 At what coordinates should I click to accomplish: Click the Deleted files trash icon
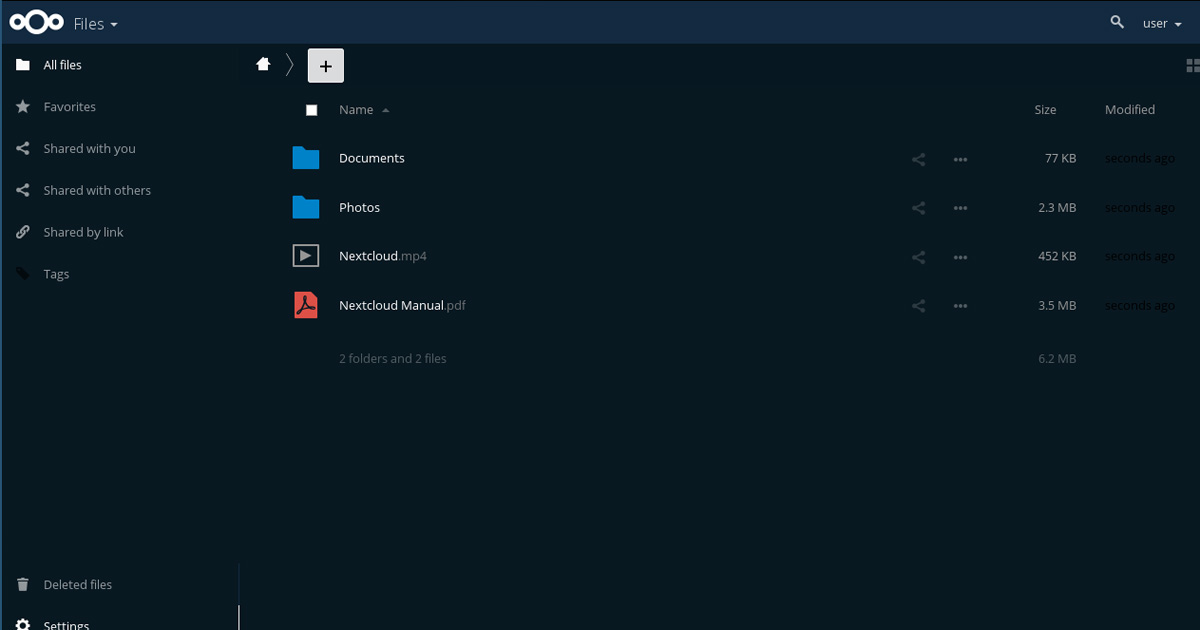tap(23, 585)
